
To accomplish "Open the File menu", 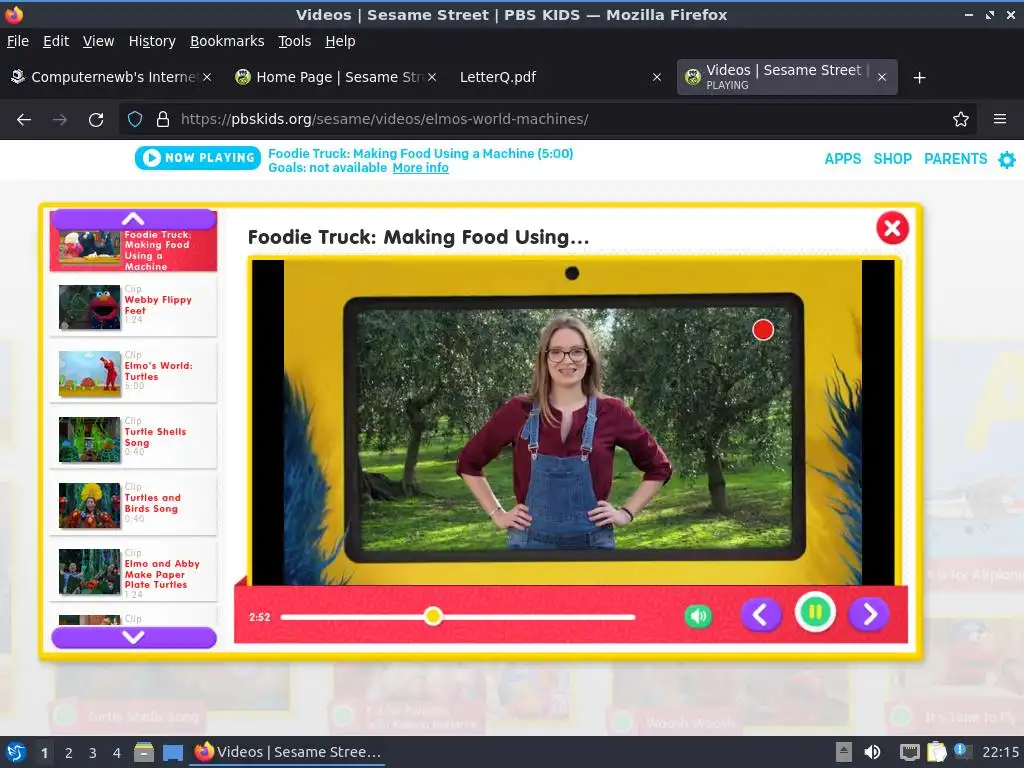I will [18, 41].
